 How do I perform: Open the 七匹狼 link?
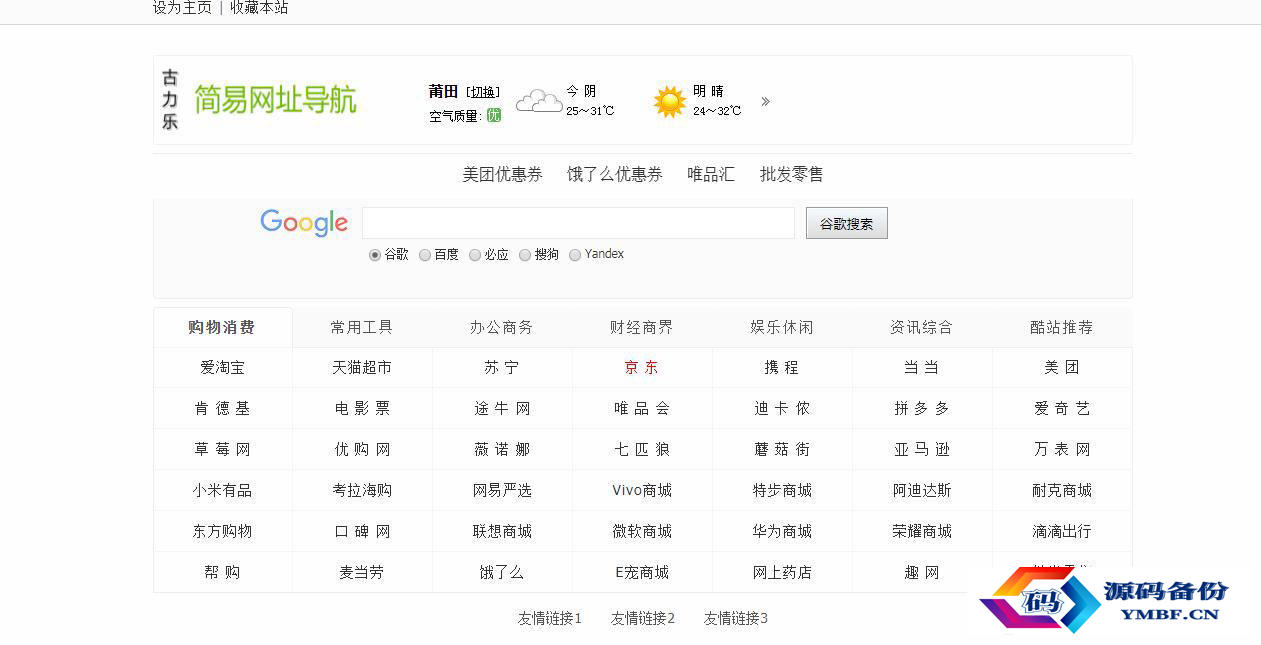(642, 450)
